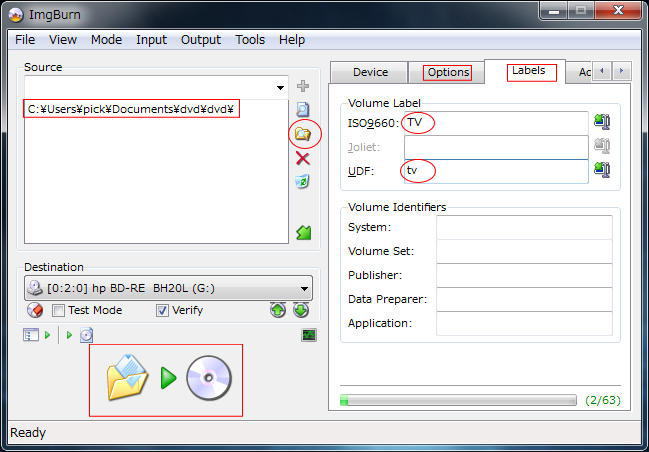Remove selected source with the red X icon

(x=303, y=158)
